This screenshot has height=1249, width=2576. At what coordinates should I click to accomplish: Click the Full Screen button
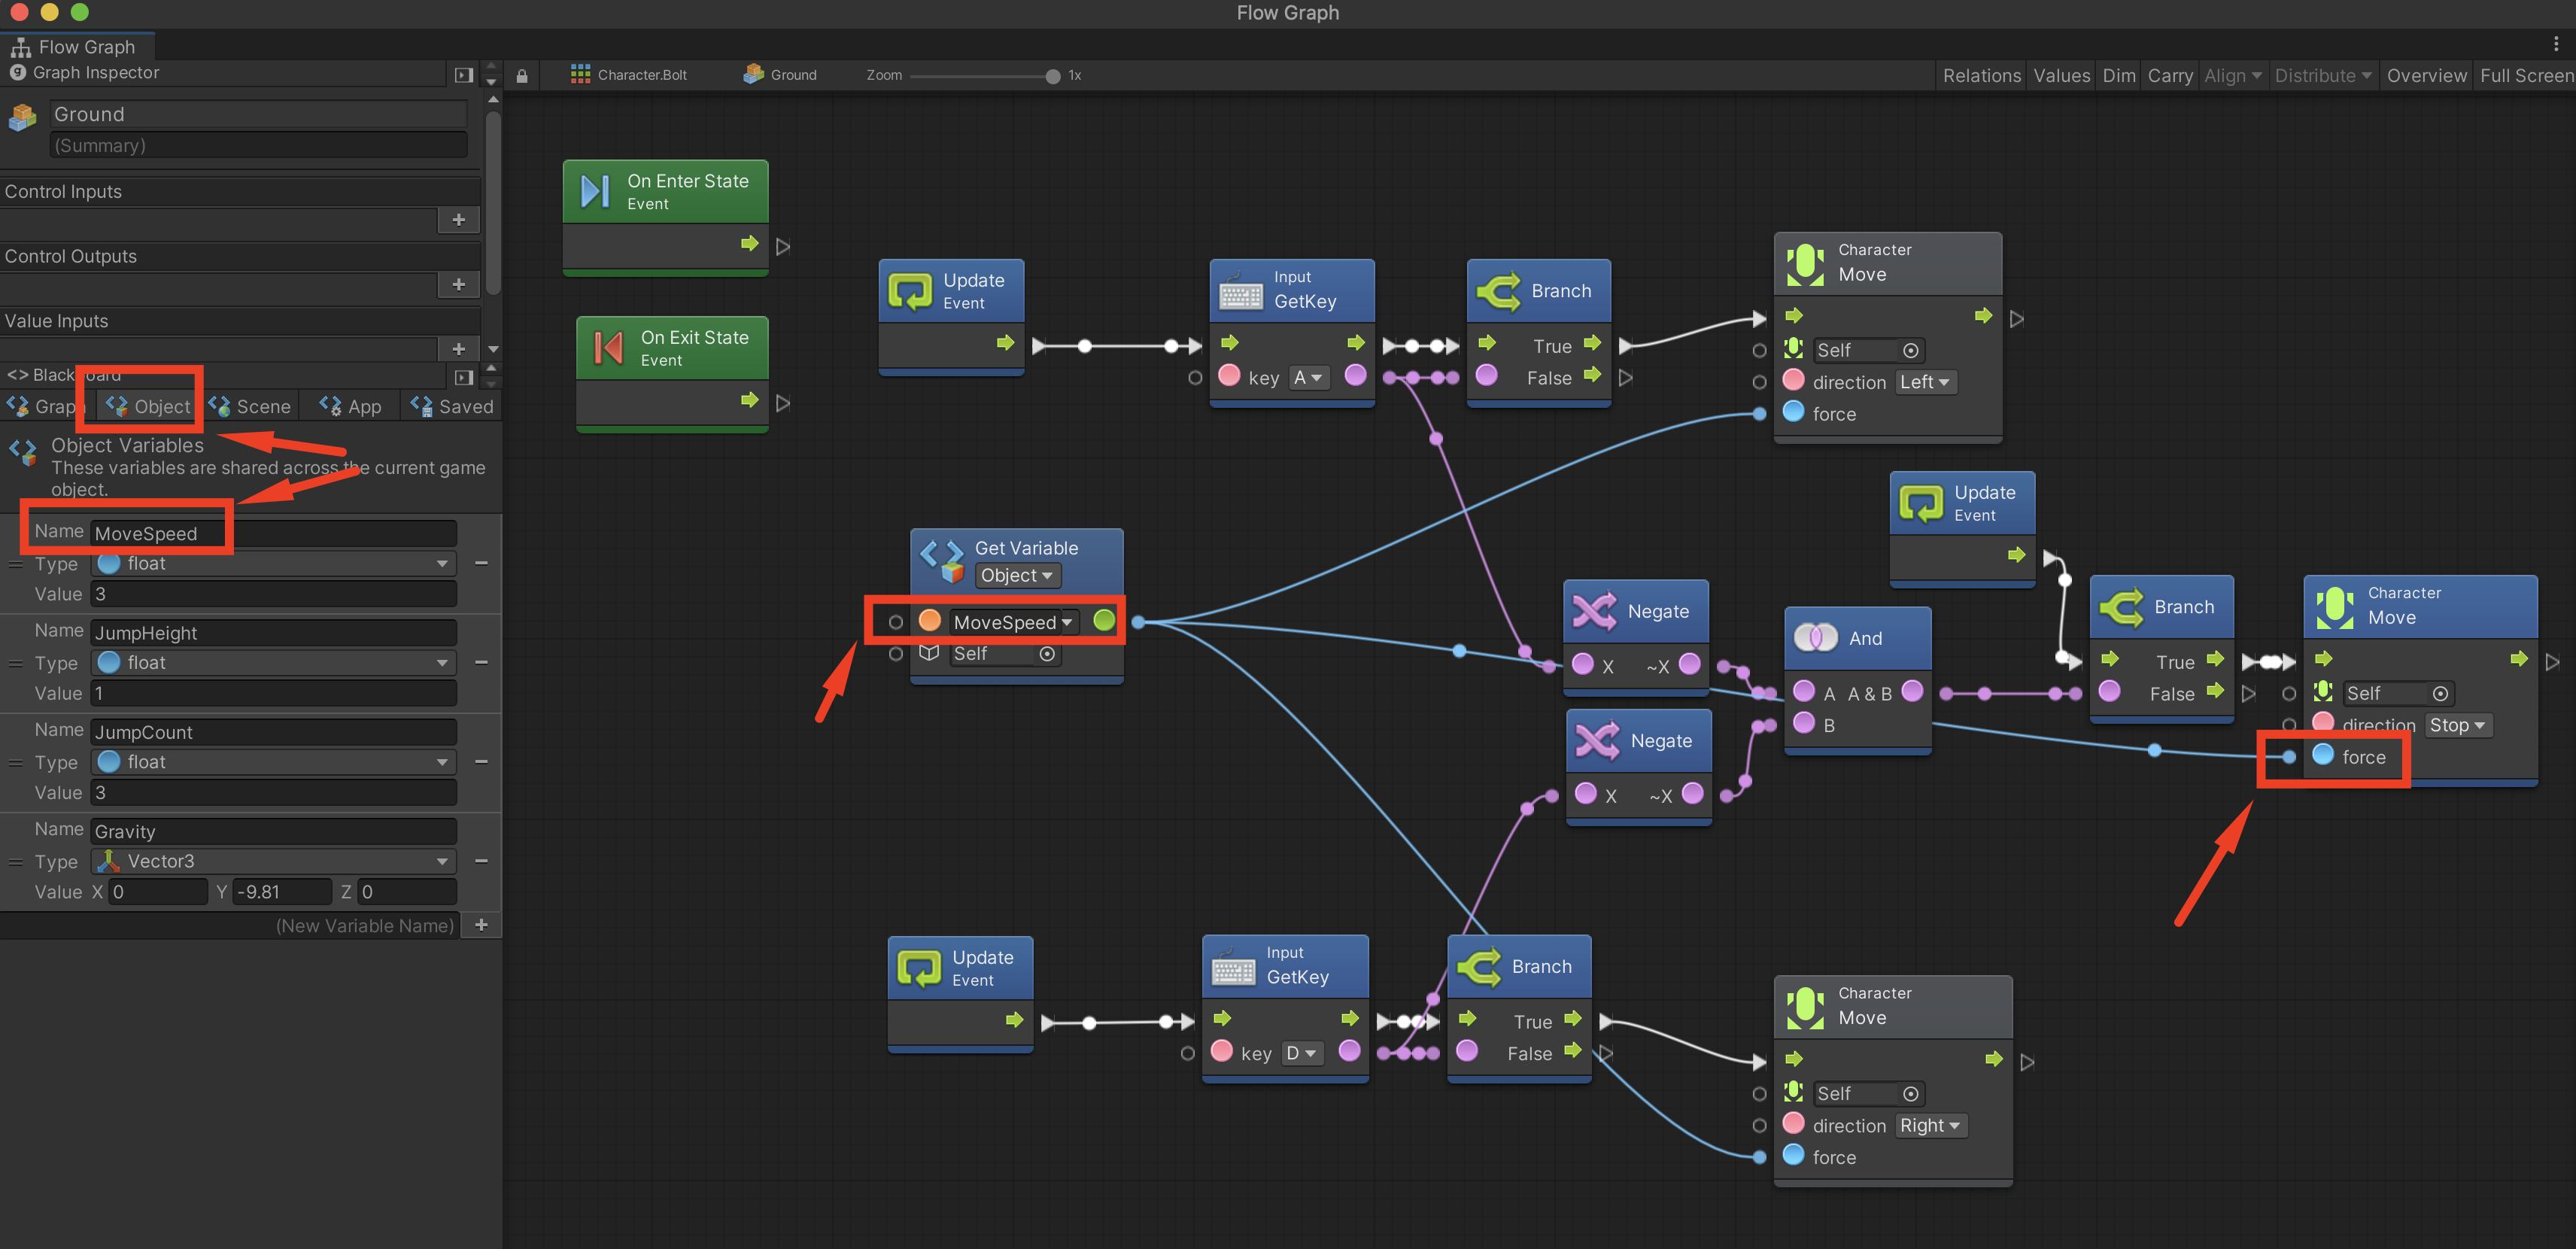click(2526, 75)
